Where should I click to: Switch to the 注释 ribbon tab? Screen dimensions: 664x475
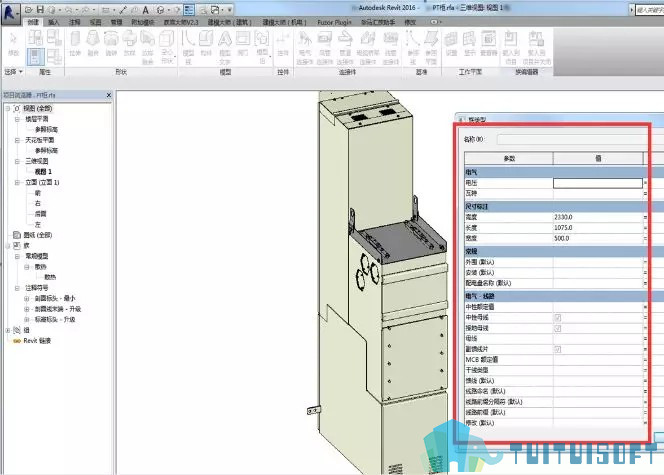75,22
